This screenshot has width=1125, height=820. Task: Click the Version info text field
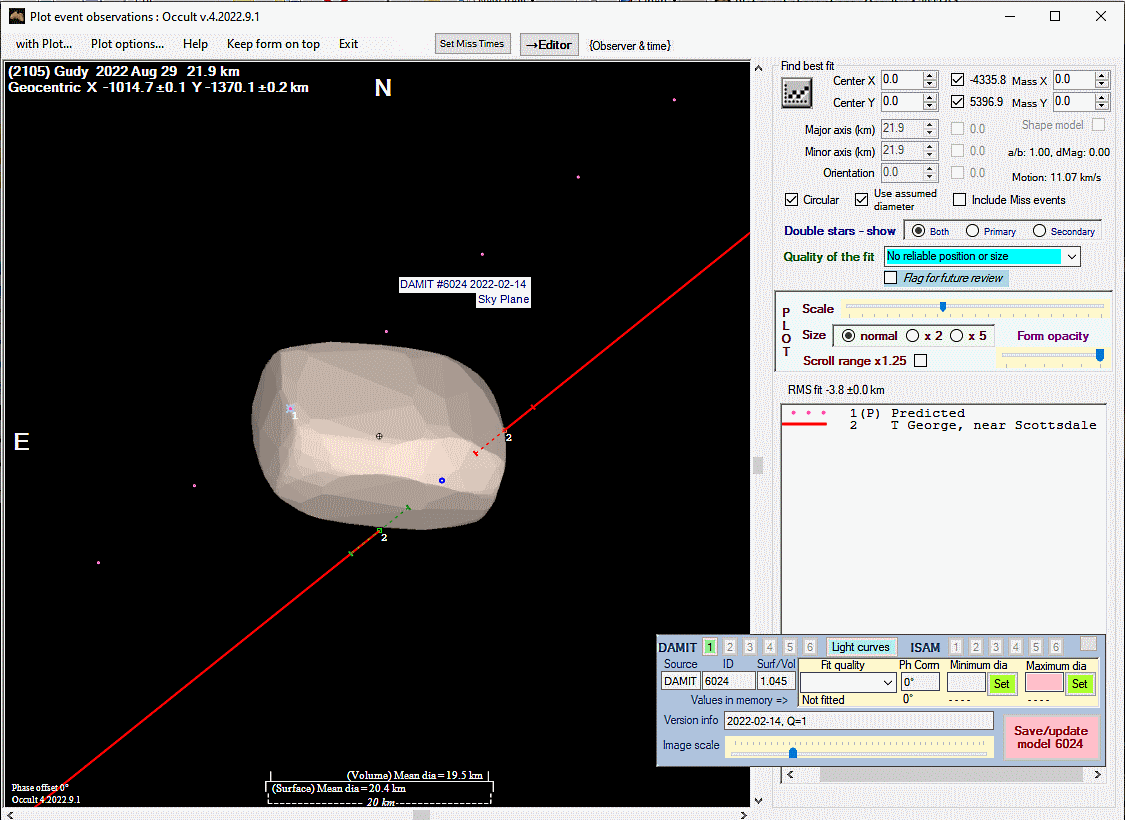(x=858, y=721)
